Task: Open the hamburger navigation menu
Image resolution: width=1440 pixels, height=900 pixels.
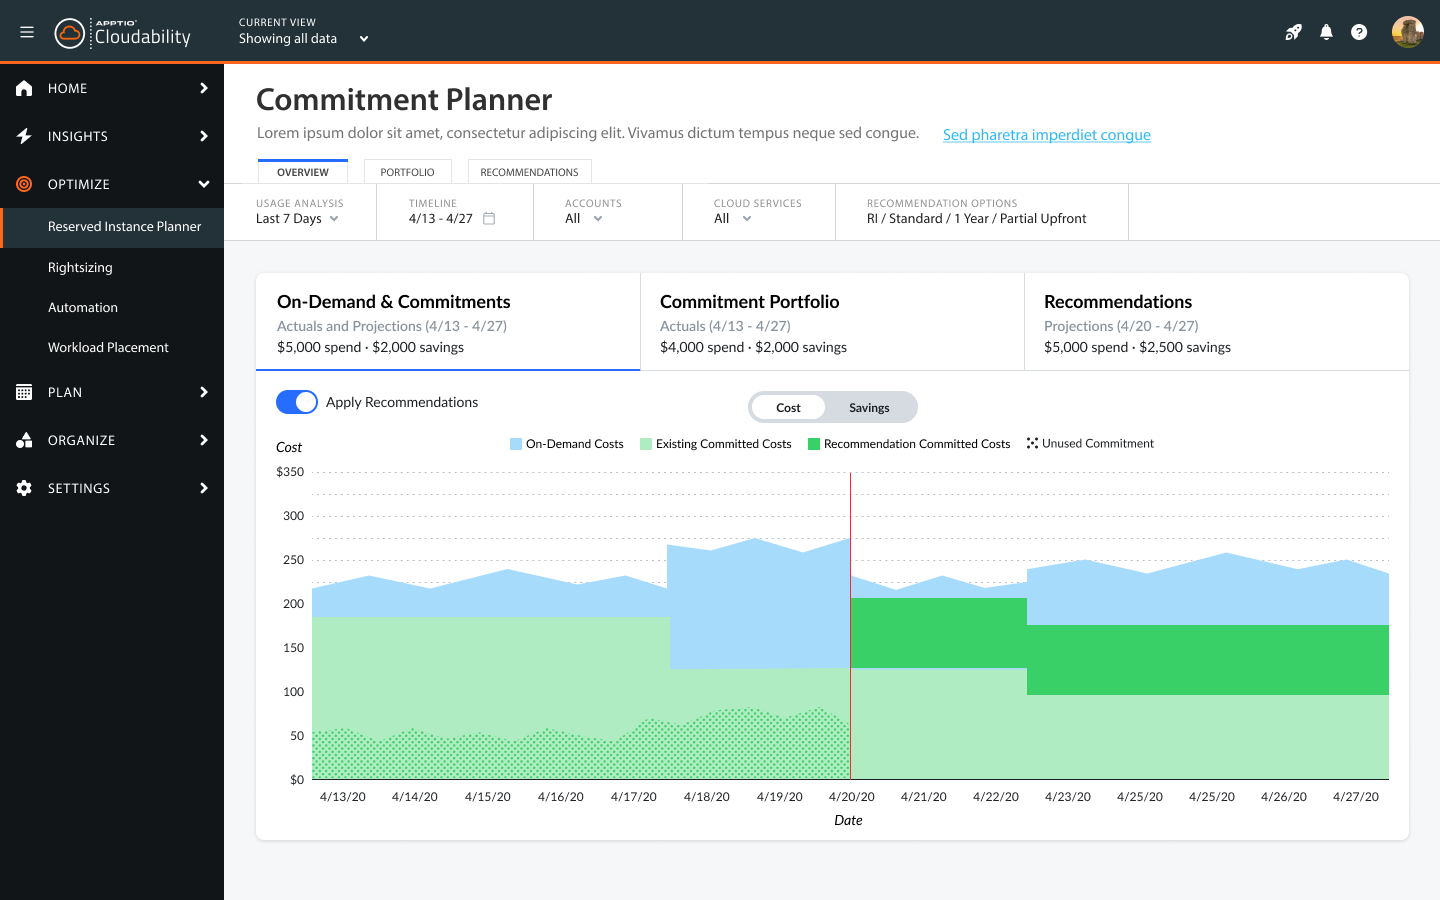Action: click(27, 32)
